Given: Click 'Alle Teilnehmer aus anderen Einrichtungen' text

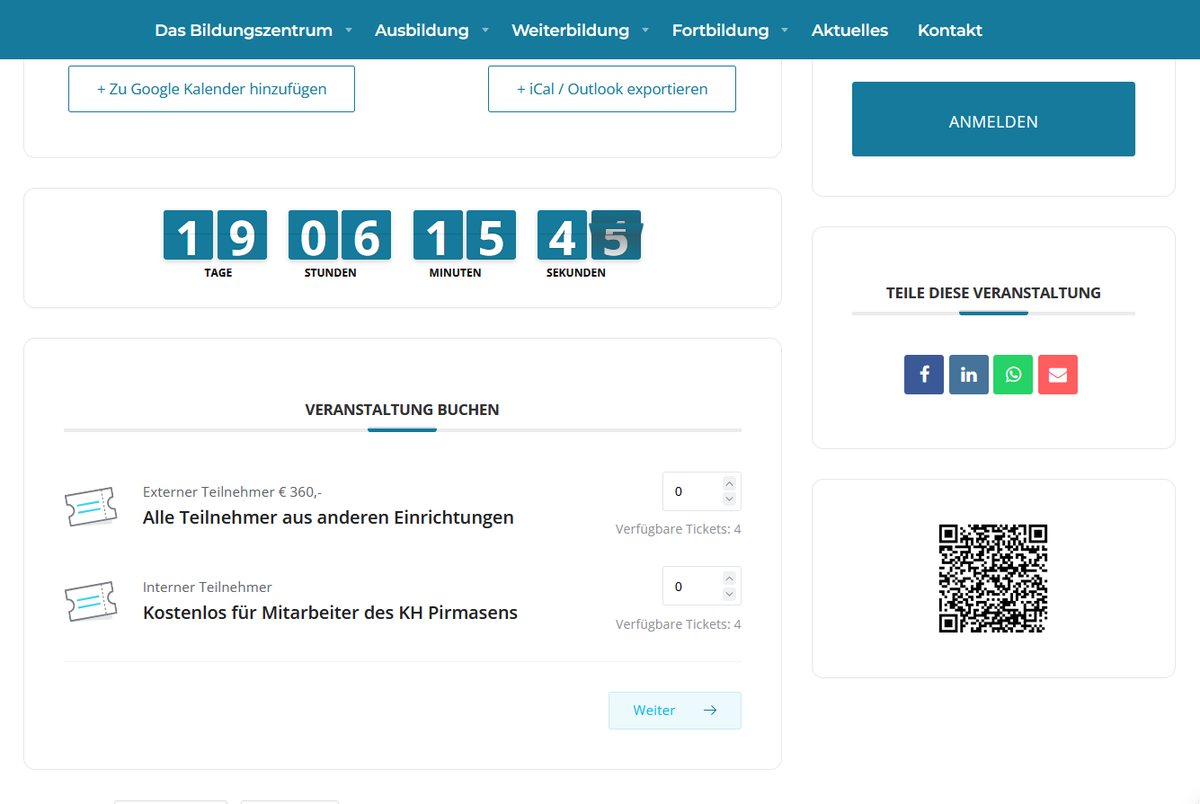Looking at the screenshot, I should coord(328,517).
